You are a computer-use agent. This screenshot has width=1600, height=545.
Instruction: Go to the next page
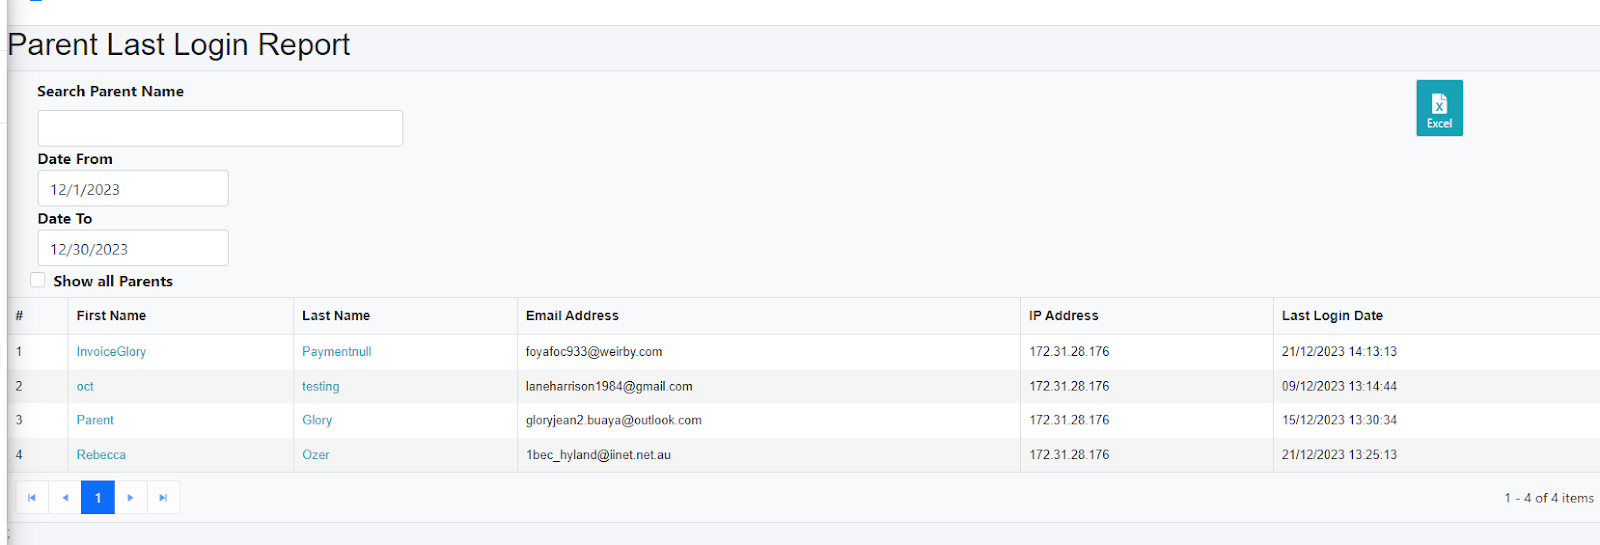tap(130, 498)
